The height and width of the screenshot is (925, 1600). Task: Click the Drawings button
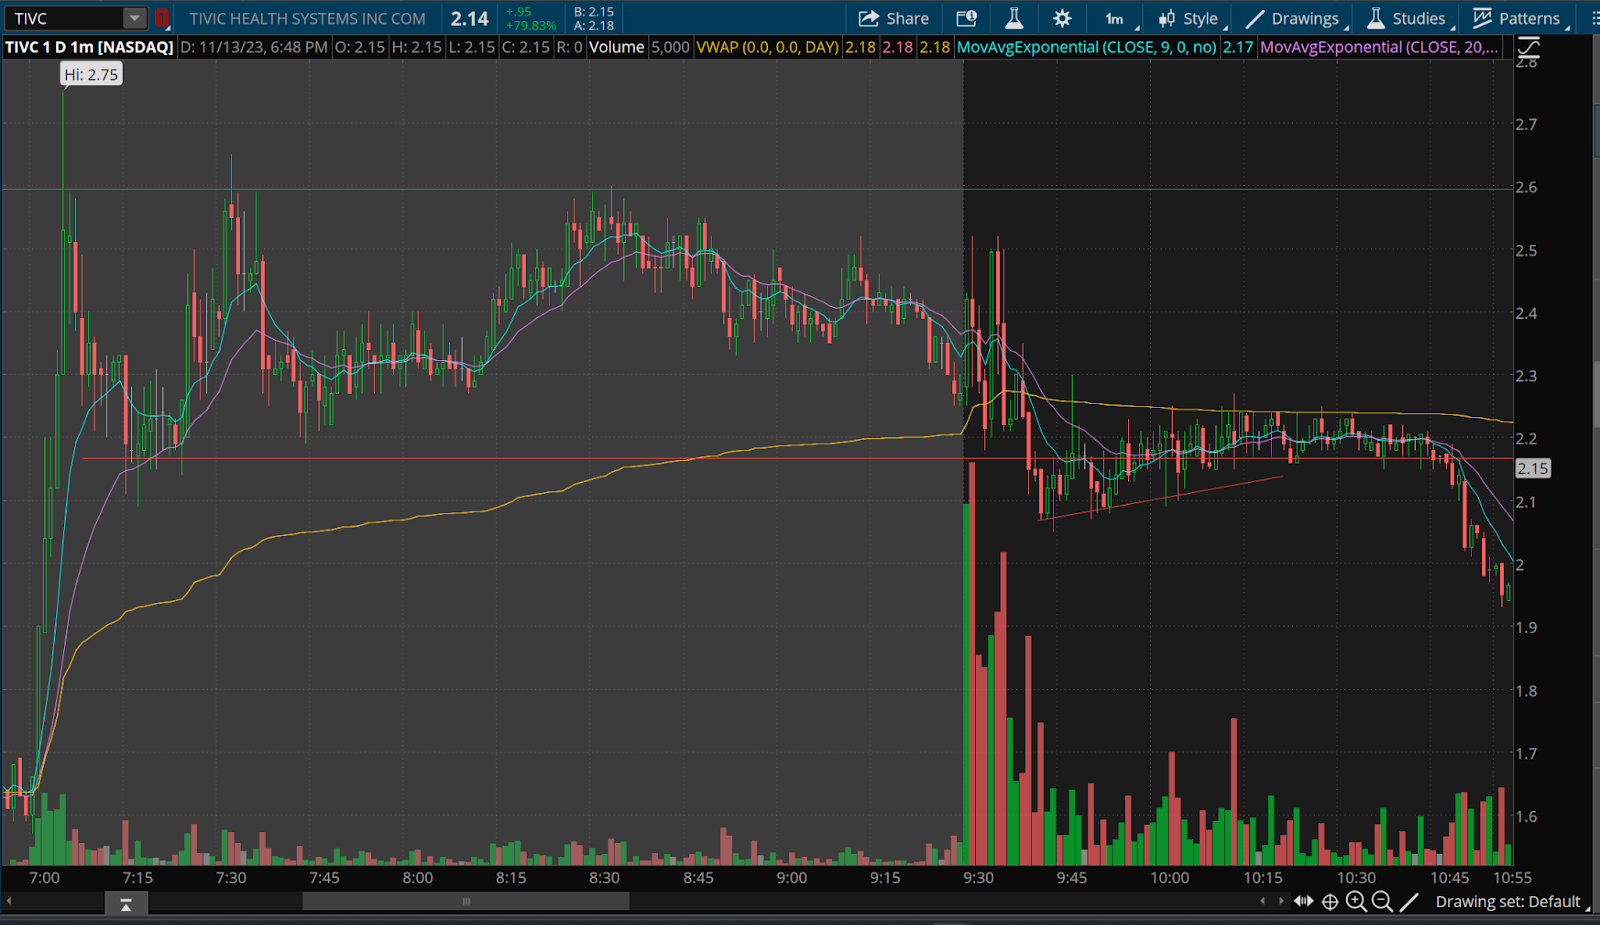(x=1293, y=18)
